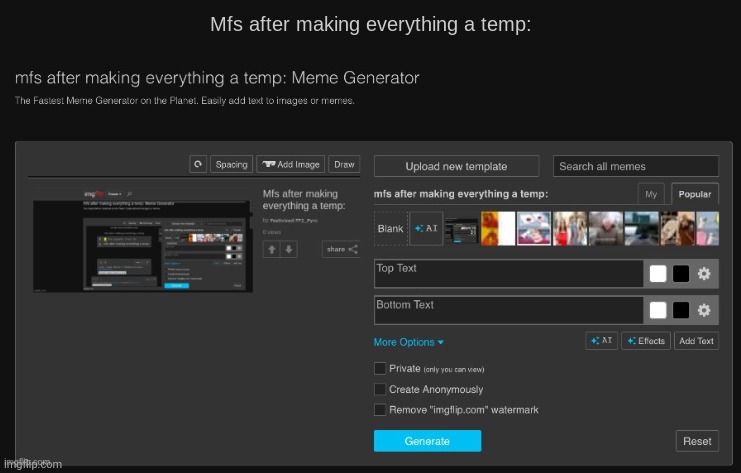Click the blue Generate button
The width and height of the screenshot is (741, 473).
click(427, 441)
